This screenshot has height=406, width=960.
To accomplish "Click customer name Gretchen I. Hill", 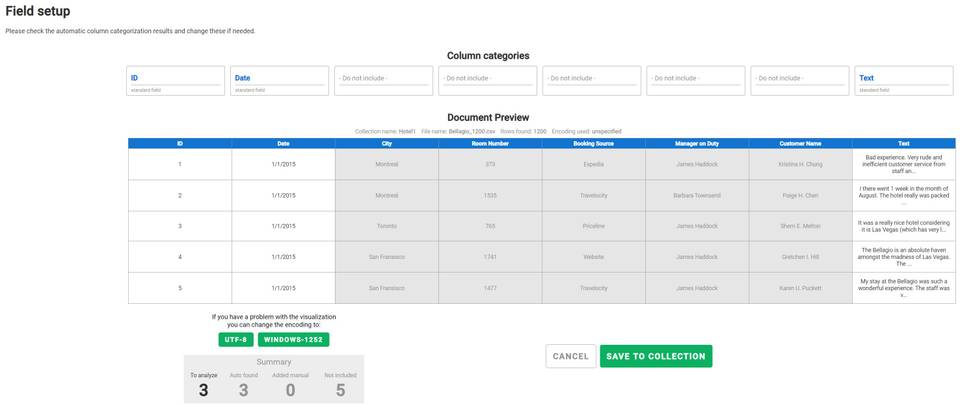I will [x=800, y=257].
